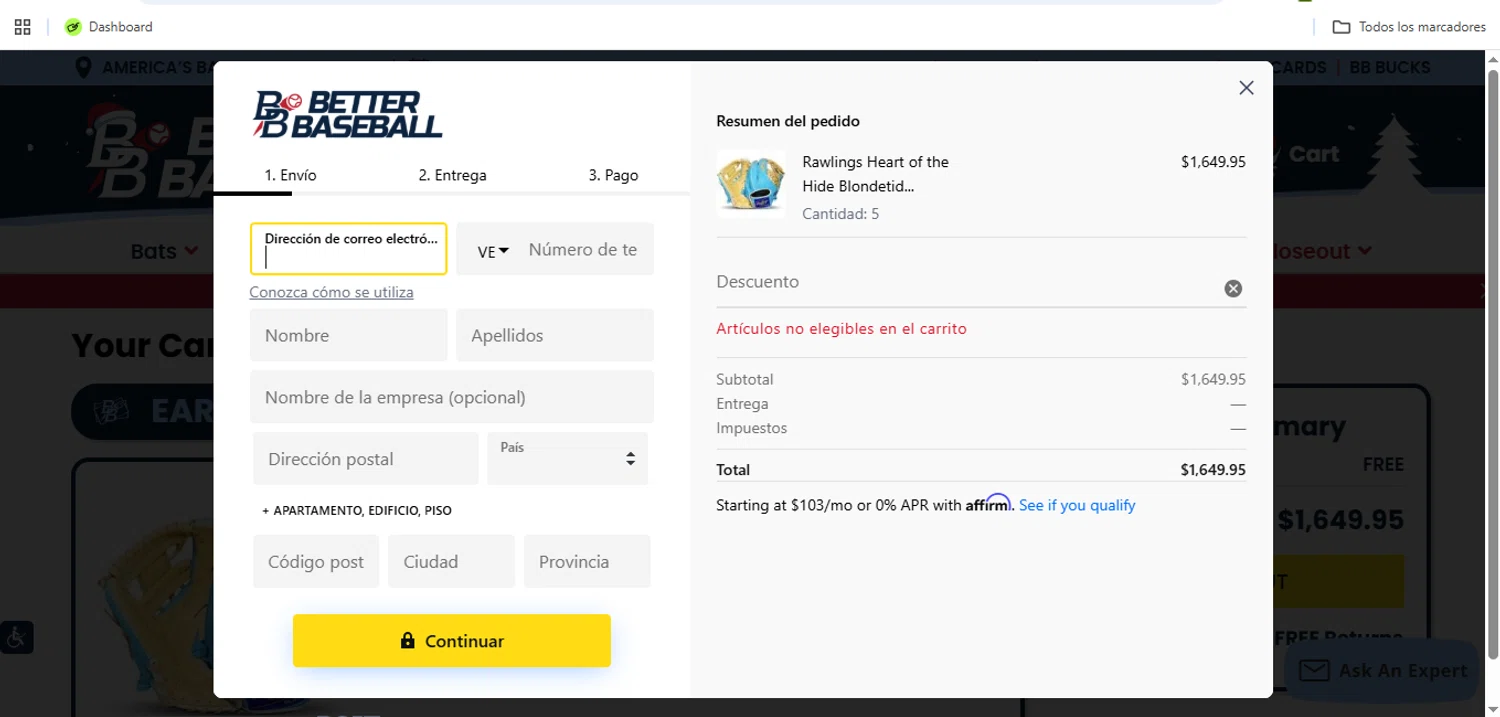
Task: Focus the Descuento code field
Action: [x=967, y=282]
